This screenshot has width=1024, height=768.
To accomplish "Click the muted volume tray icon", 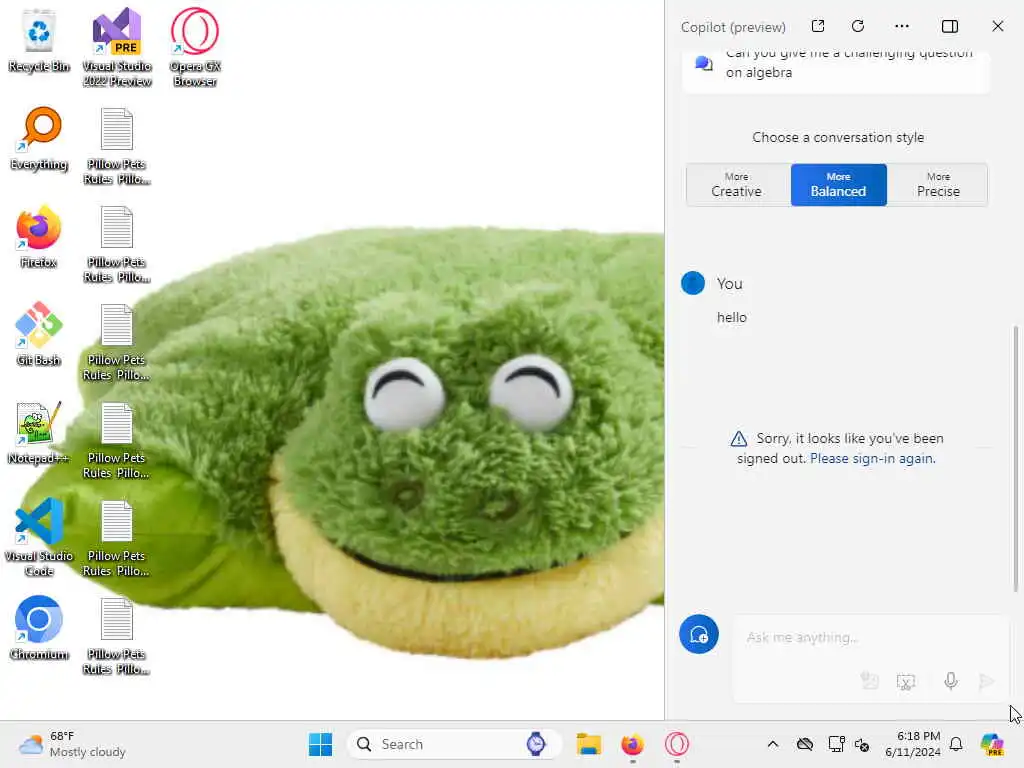I will (x=862, y=744).
